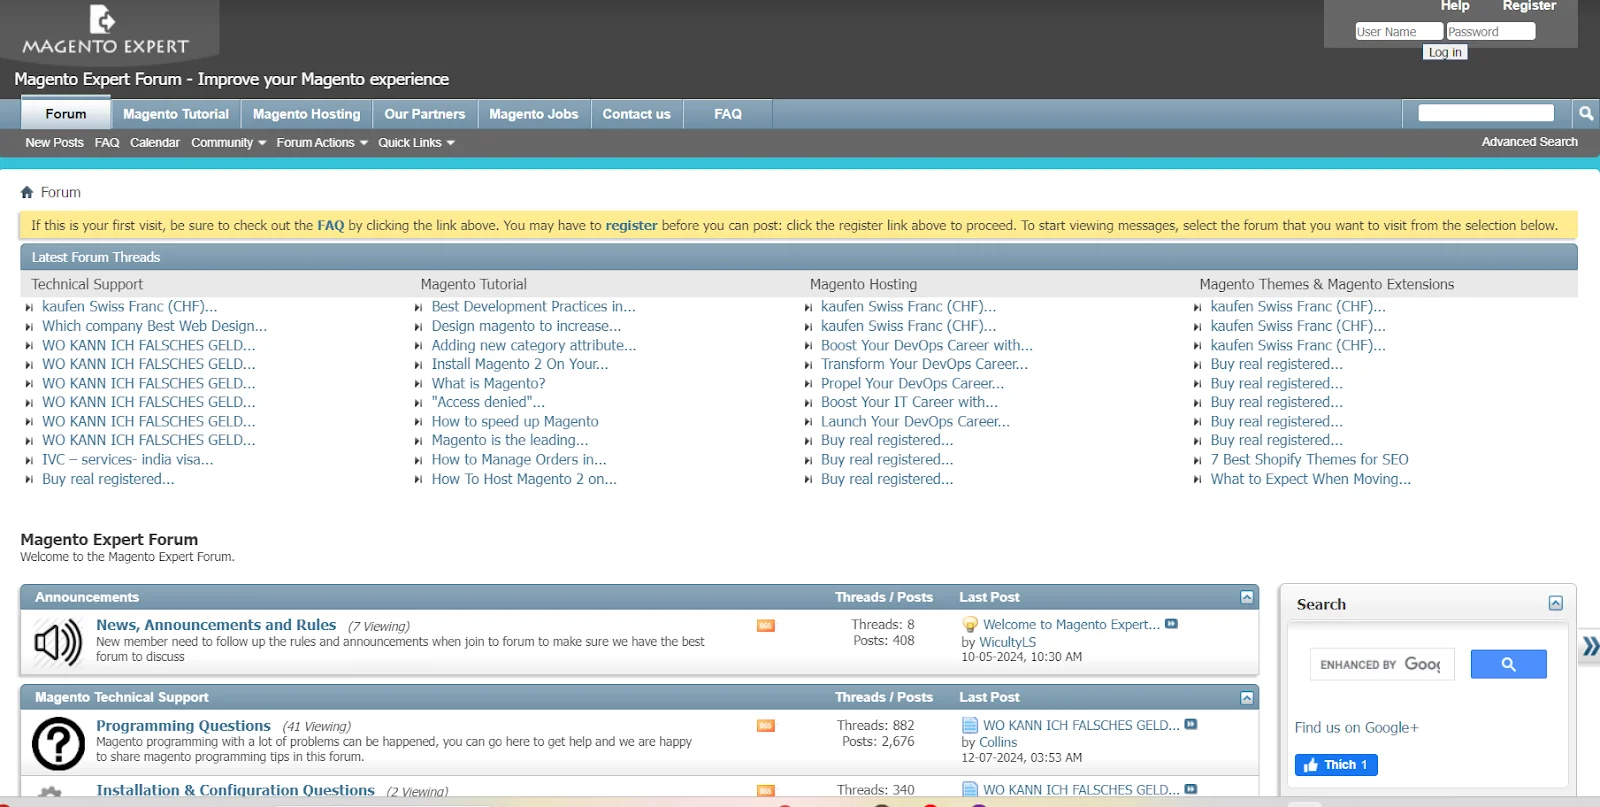
Task: Open thread 'Launch Your DevOps Career...'
Action: [915, 422]
